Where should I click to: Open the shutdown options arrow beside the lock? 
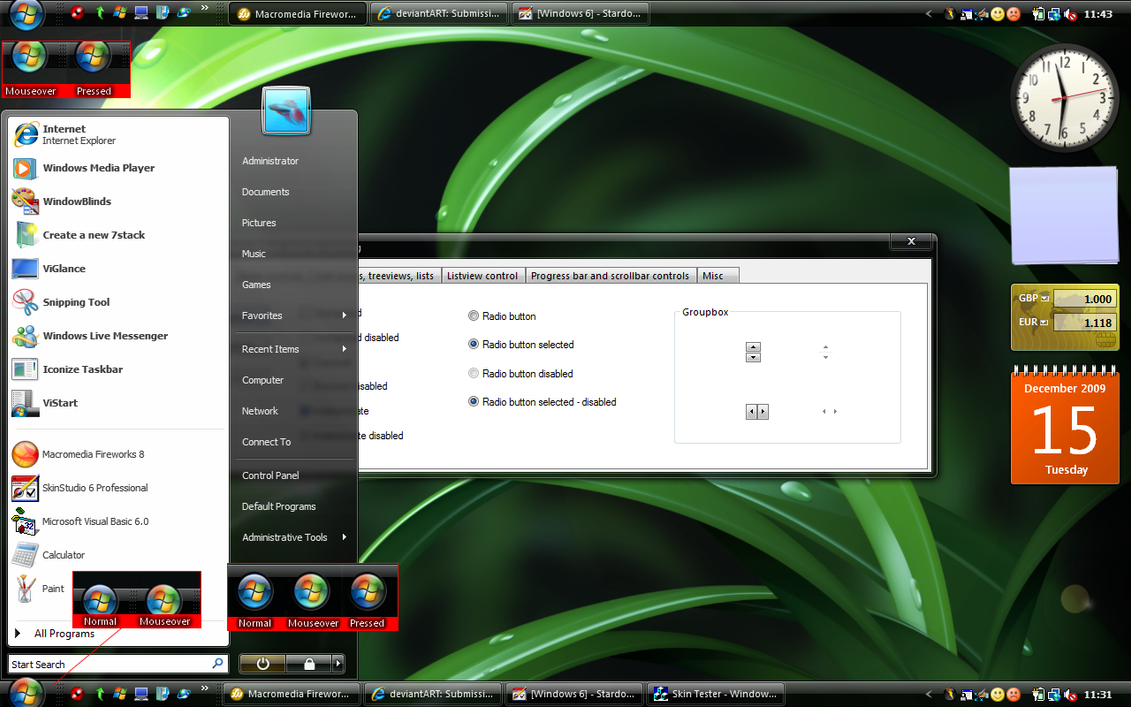coord(337,664)
